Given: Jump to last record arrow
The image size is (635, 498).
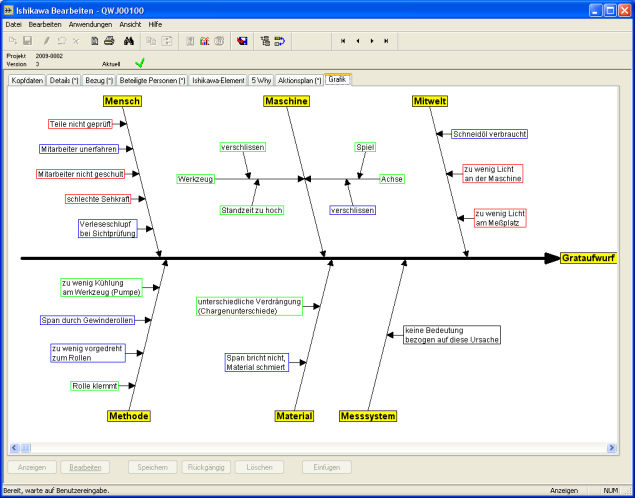Looking at the screenshot, I should point(386,41).
